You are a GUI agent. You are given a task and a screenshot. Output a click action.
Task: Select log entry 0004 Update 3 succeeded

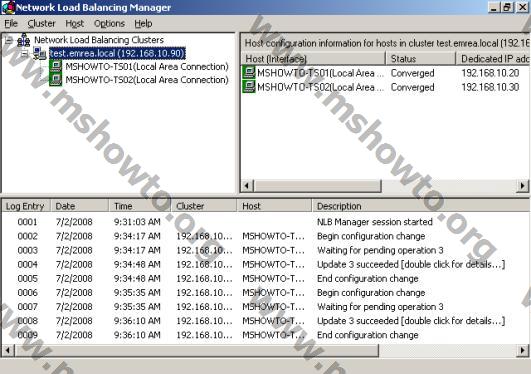(266, 264)
